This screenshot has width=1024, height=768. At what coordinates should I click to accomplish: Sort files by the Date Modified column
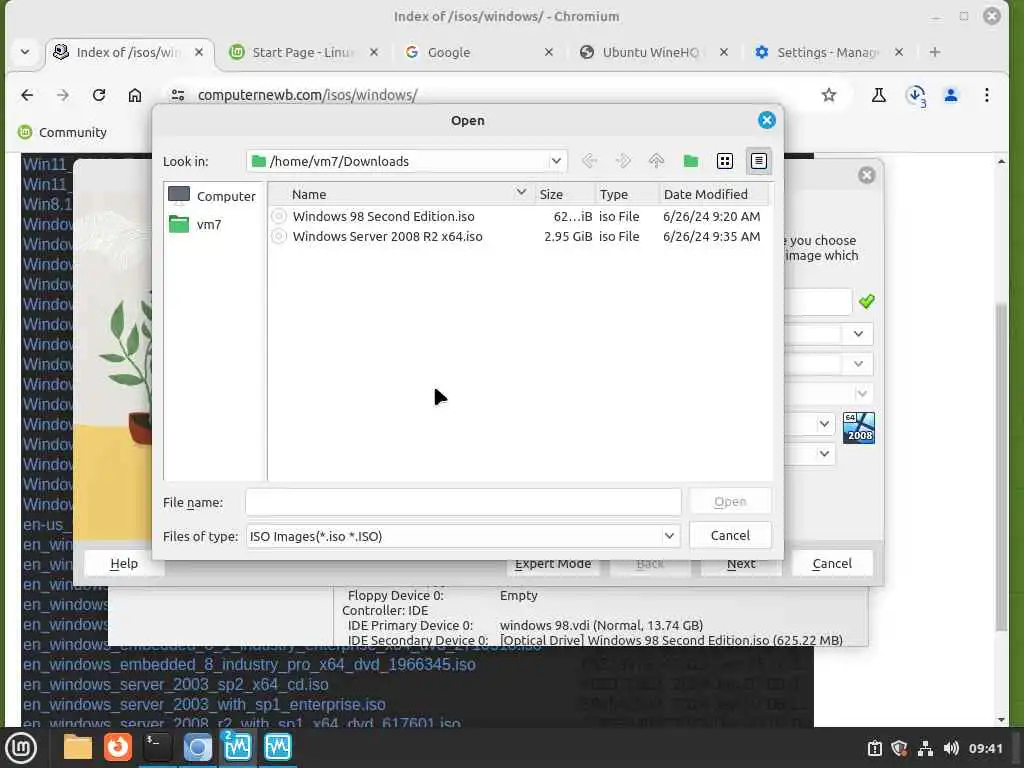(714, 194)
